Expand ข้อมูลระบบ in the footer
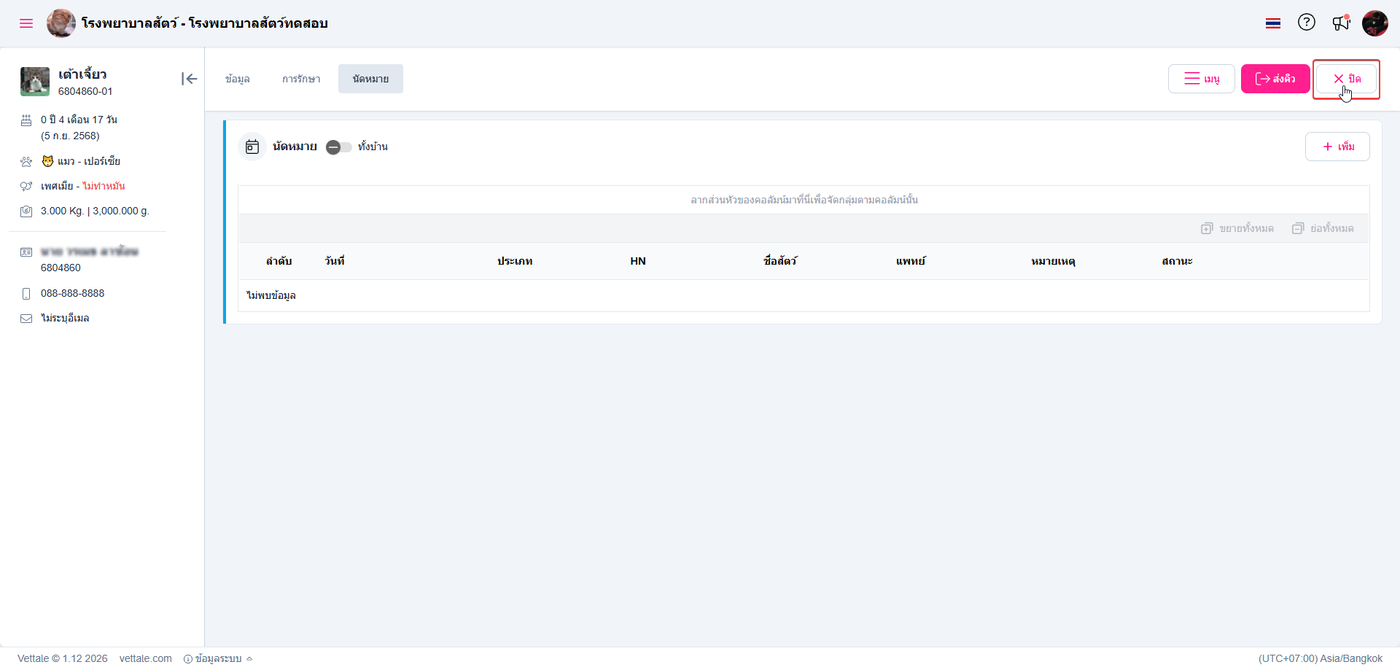1400x670 pixels. pos(218,658)
